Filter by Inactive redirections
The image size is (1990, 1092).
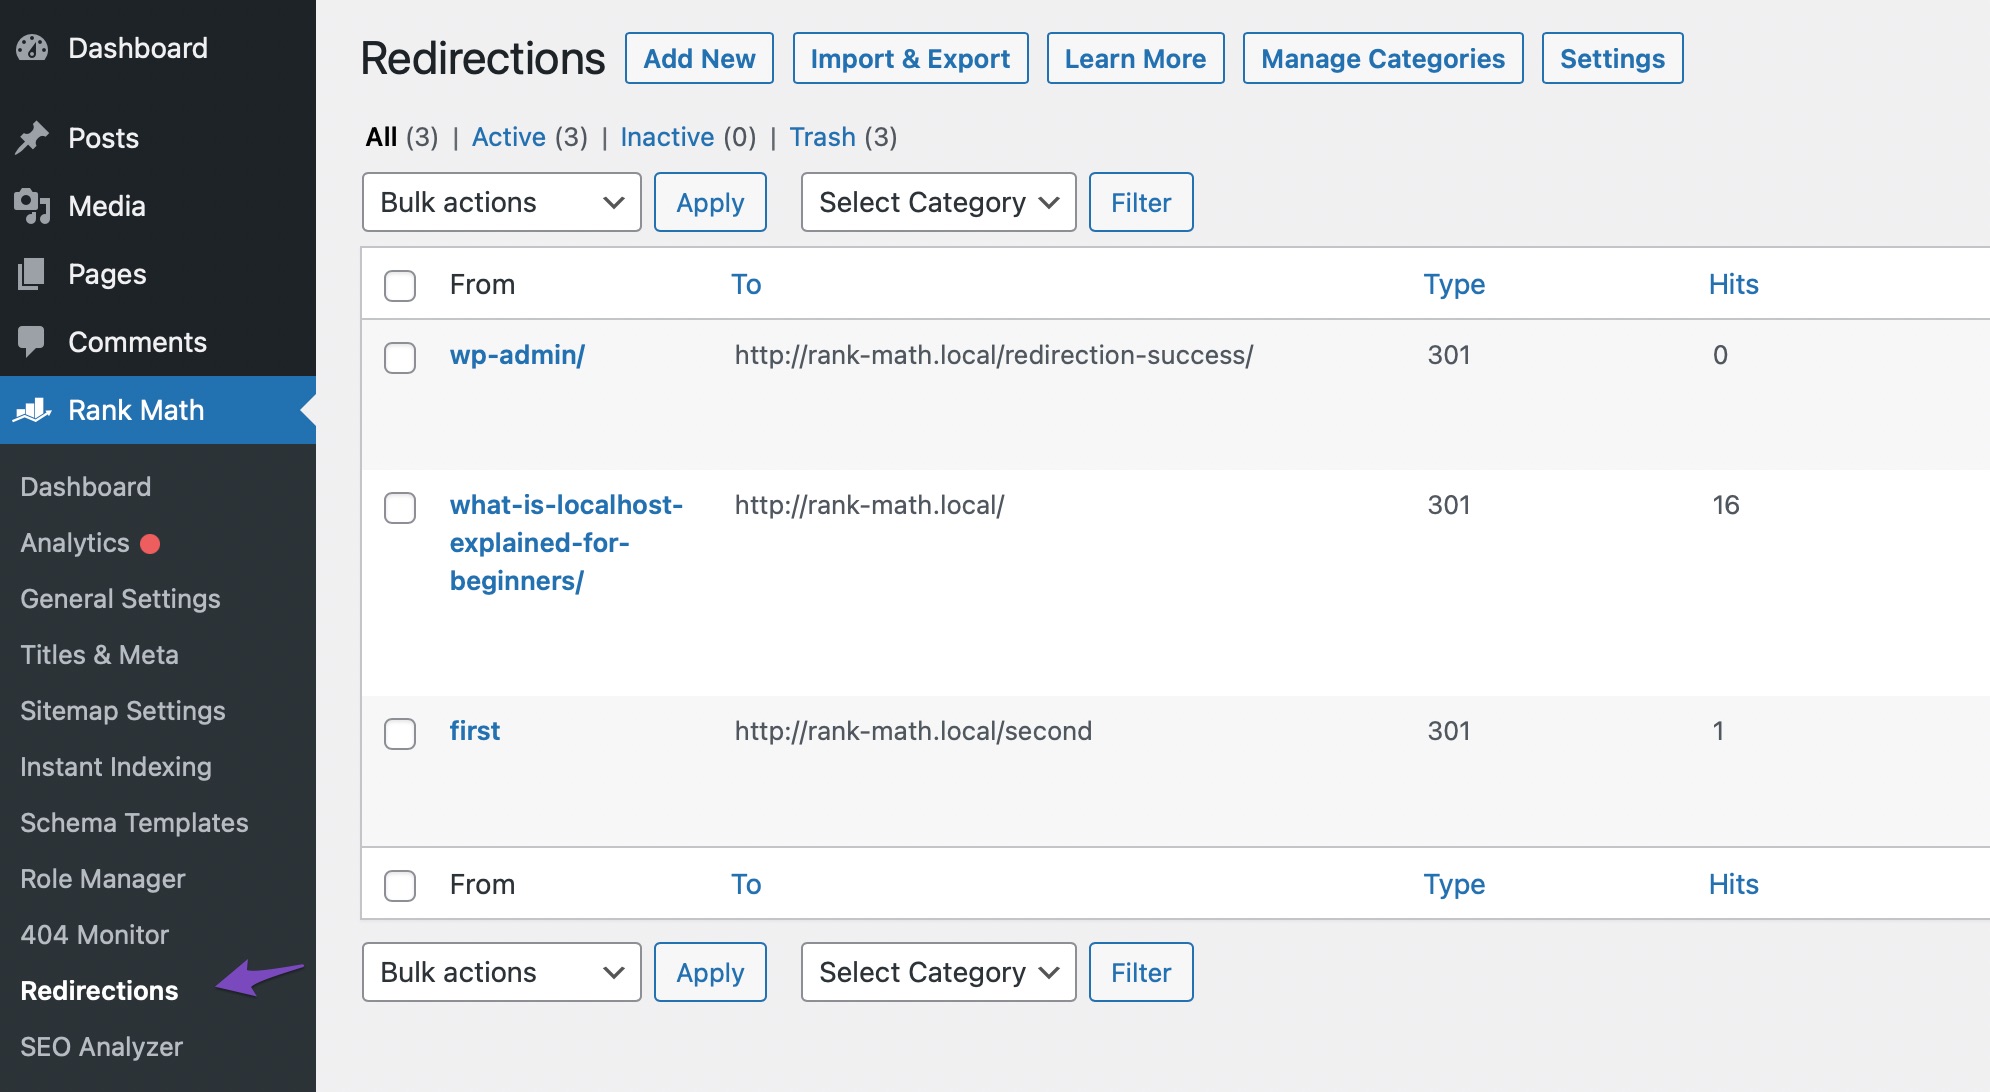tap(667, 137)
